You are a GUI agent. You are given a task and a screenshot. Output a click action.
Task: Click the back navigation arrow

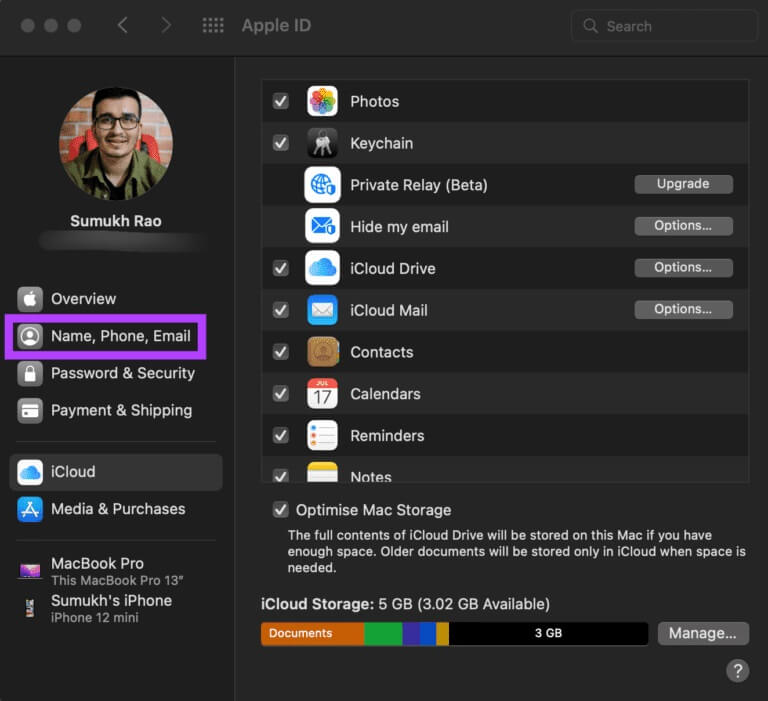click(122, 25)
